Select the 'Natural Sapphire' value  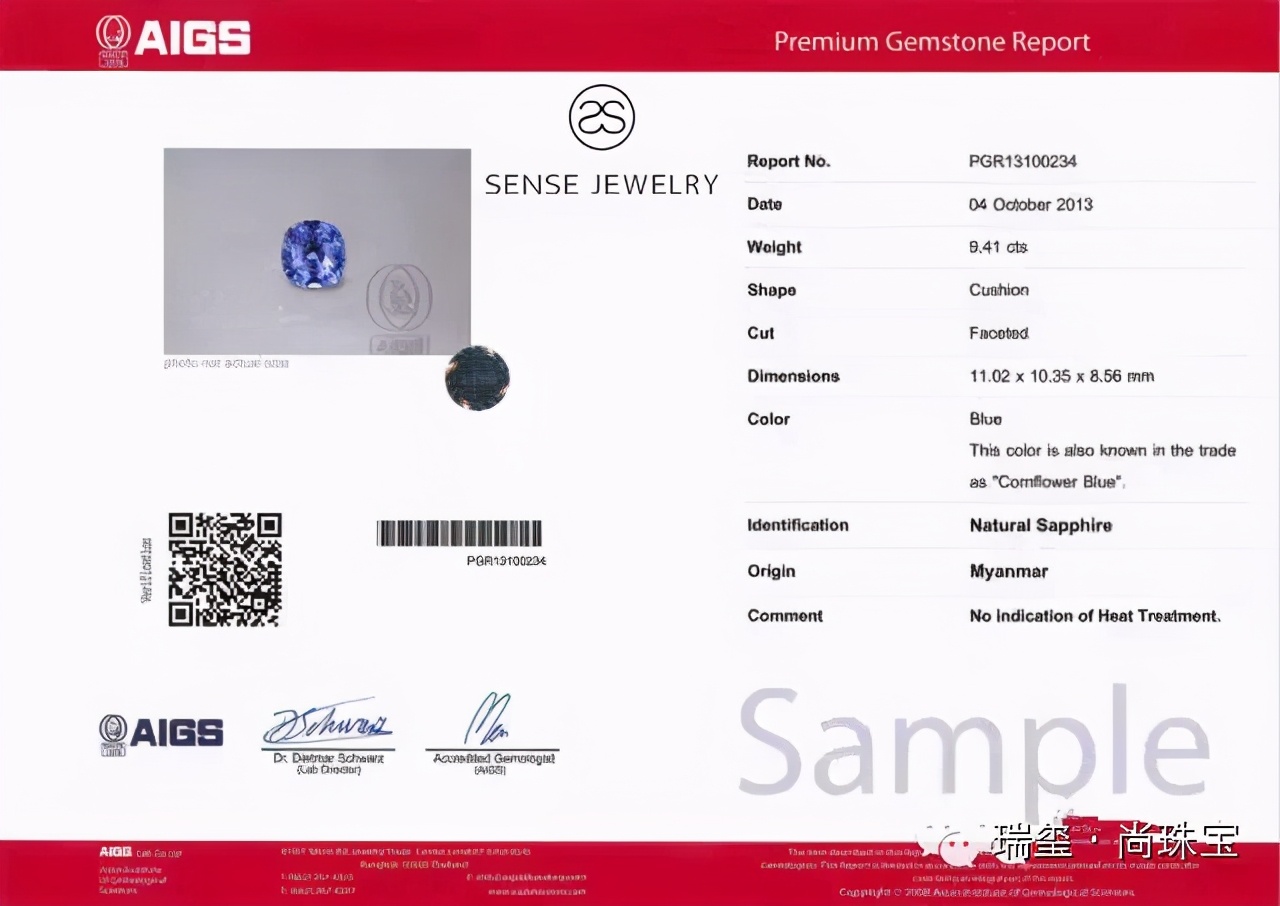tap(1041, 525)
